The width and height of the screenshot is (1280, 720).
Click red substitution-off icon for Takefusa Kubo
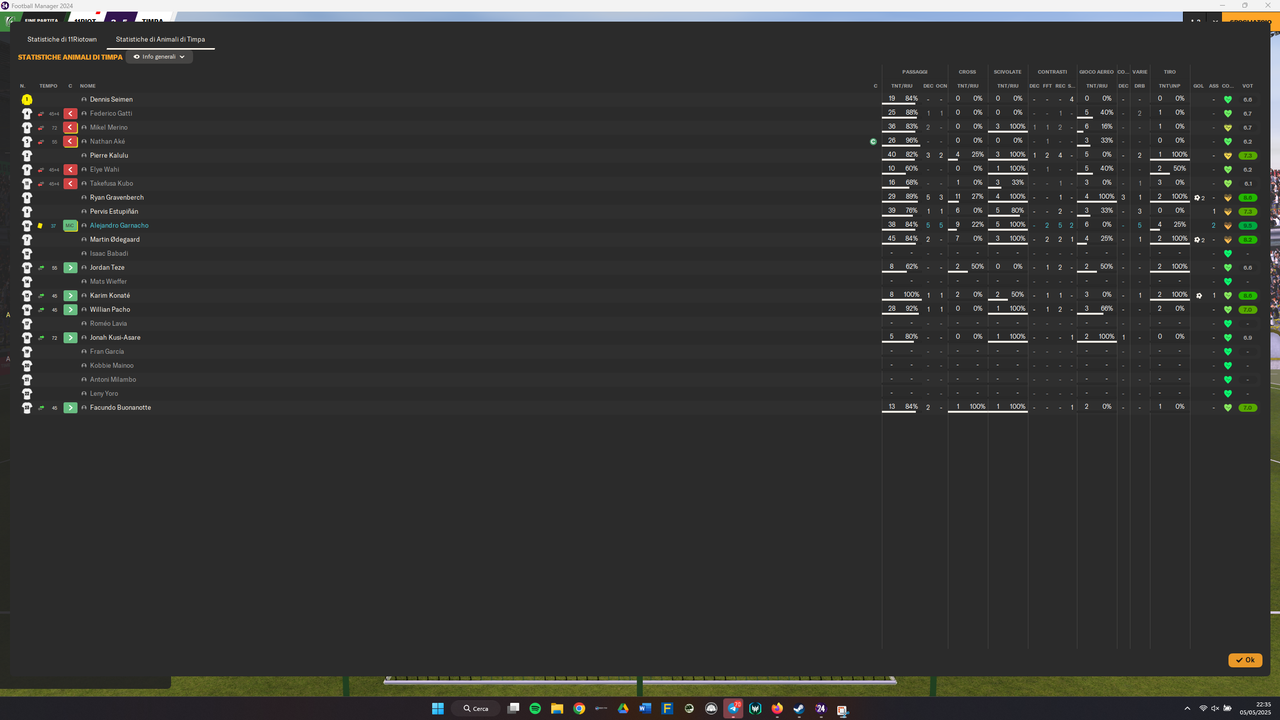click(70, 183)
